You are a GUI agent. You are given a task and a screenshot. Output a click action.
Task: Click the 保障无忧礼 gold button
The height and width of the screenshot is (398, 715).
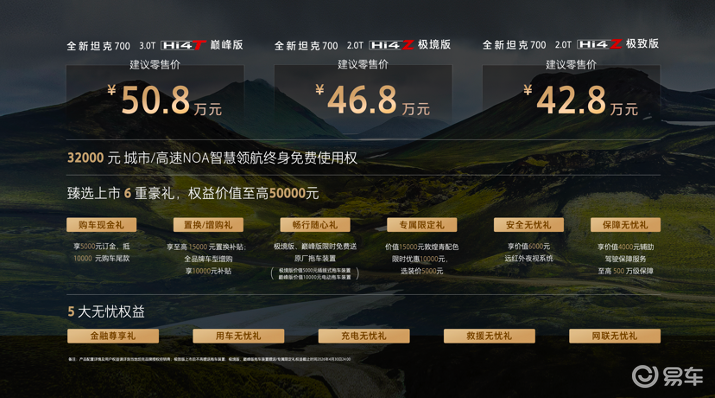625,225
